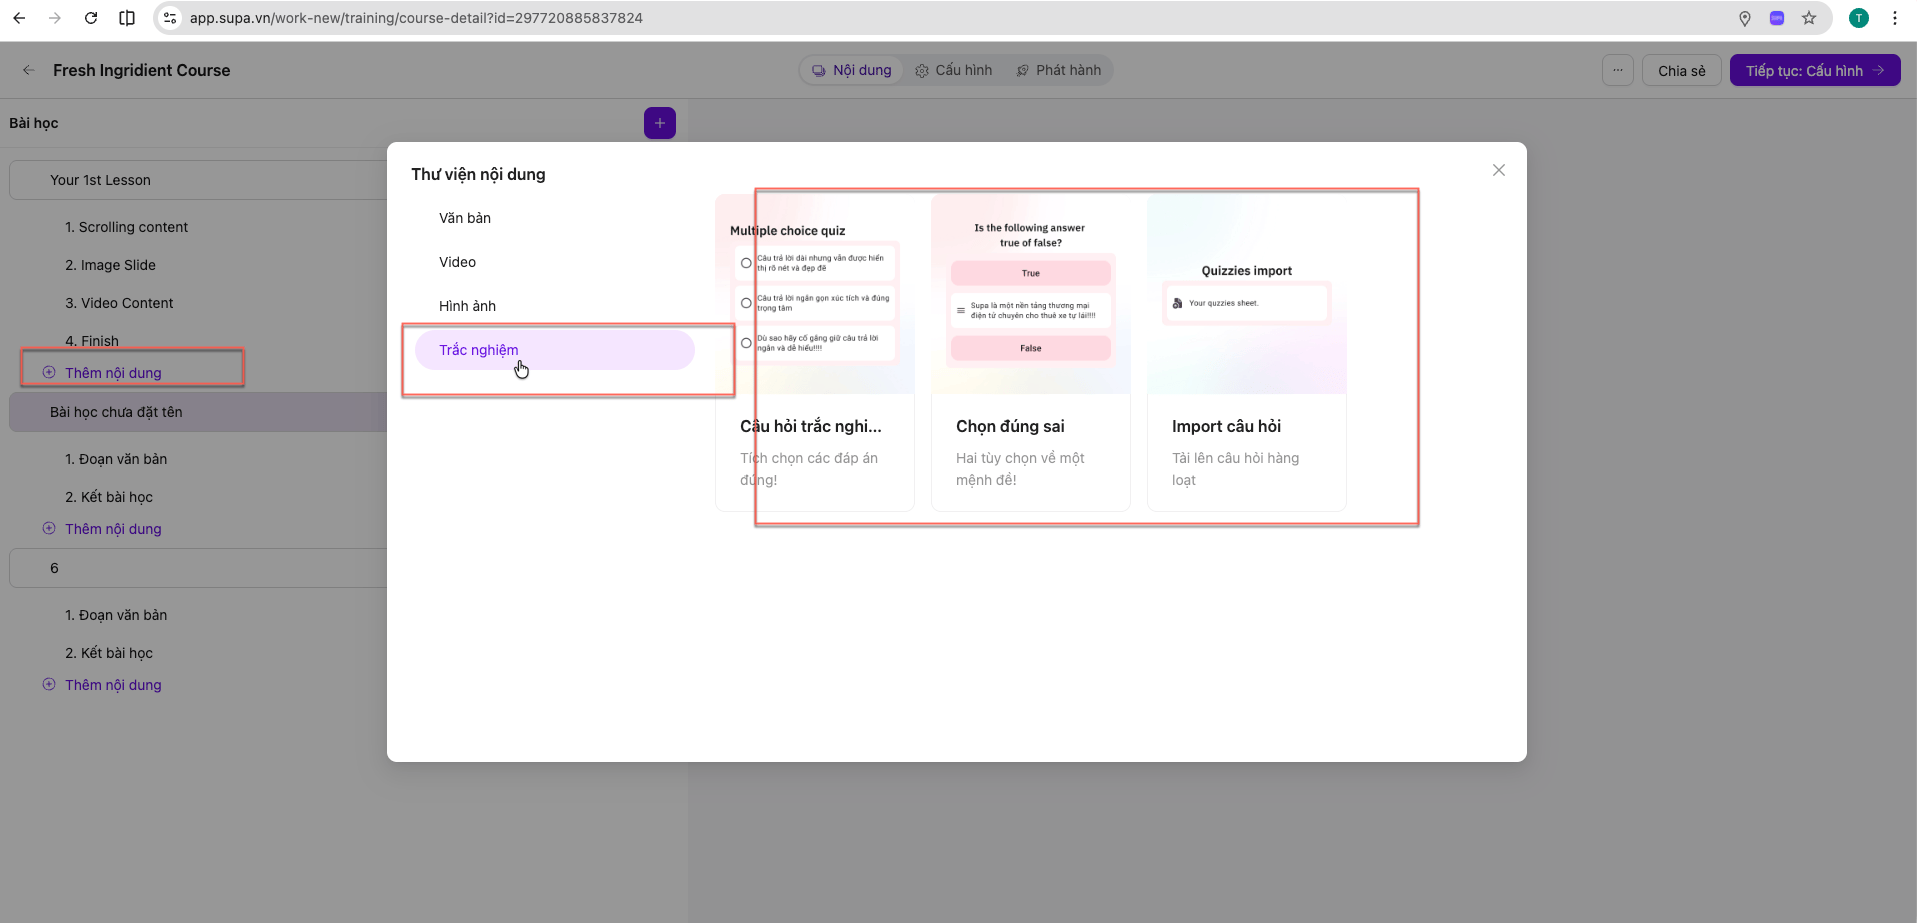Viewport: 1917px width, 923px height.
Task: Bookmark this page with the star icon
Action: pyautogui.click(x=1809, y=18)
